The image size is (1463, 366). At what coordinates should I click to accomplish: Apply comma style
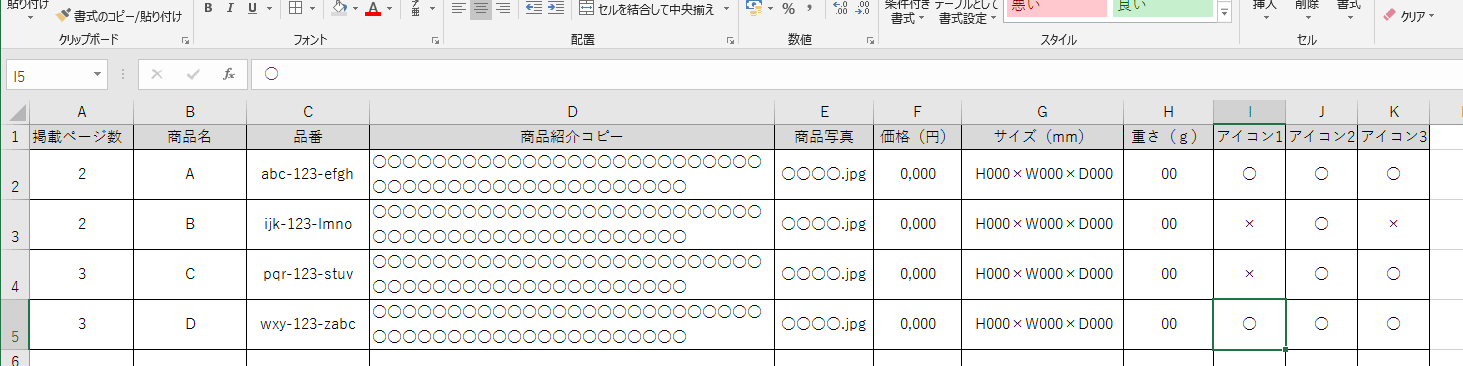809,9
